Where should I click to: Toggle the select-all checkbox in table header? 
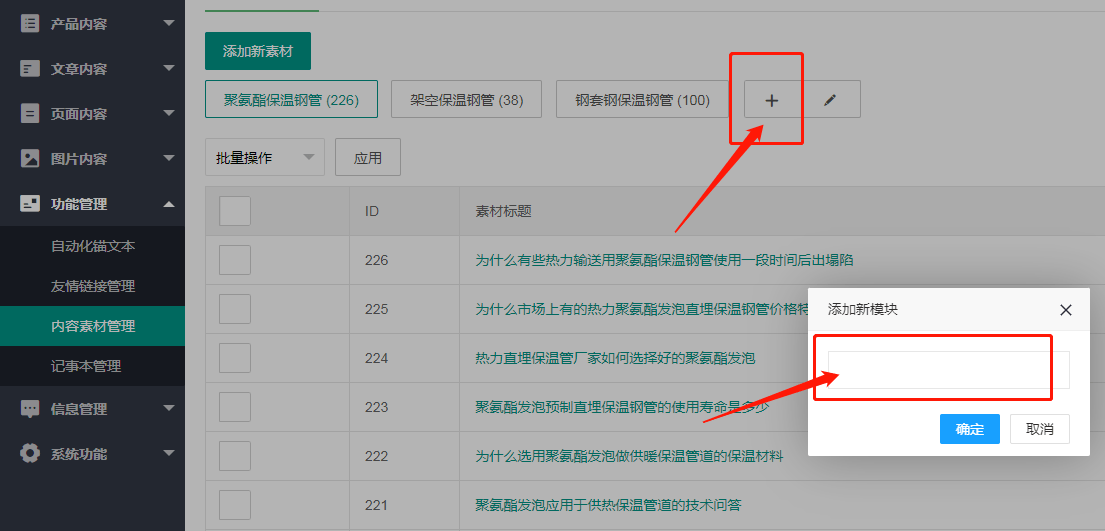pos(235,211)
